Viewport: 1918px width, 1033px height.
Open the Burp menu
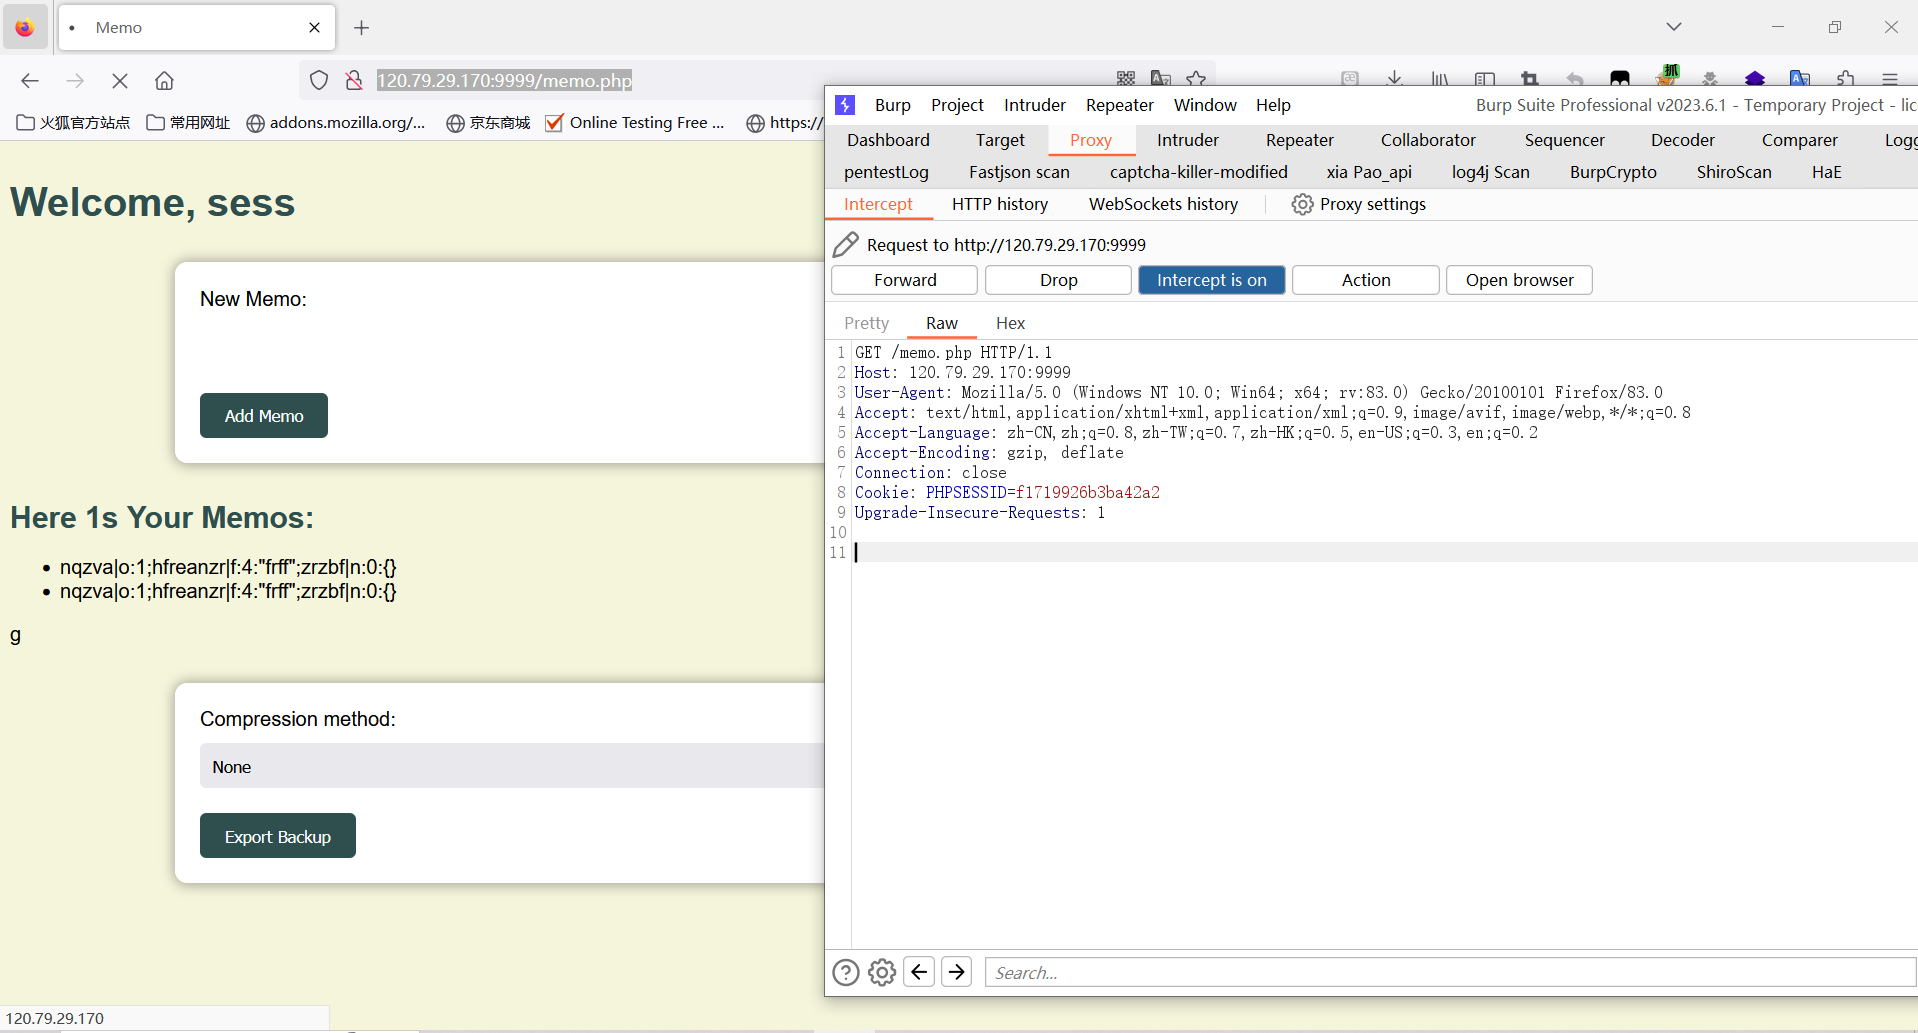point(893,105)
